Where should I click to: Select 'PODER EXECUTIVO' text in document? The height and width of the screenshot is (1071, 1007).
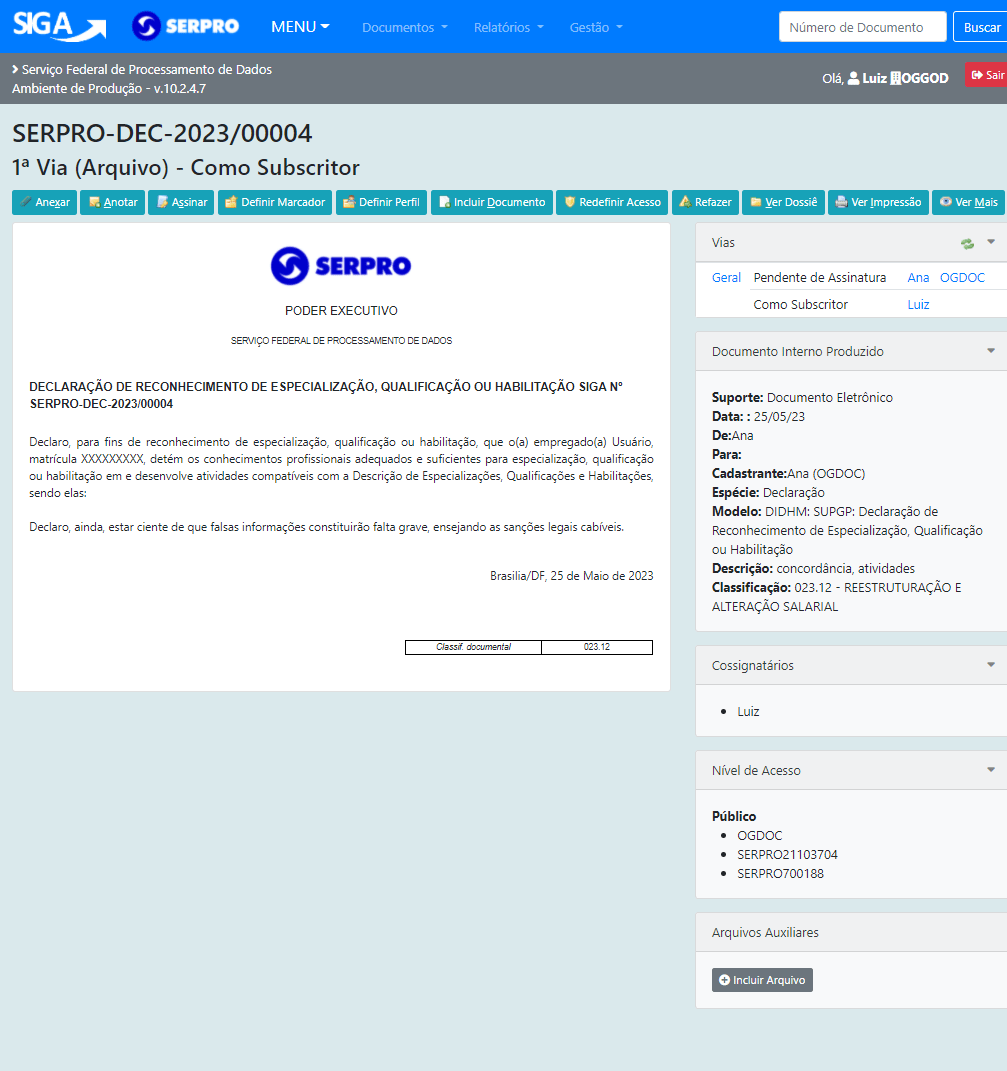(341, 311)
